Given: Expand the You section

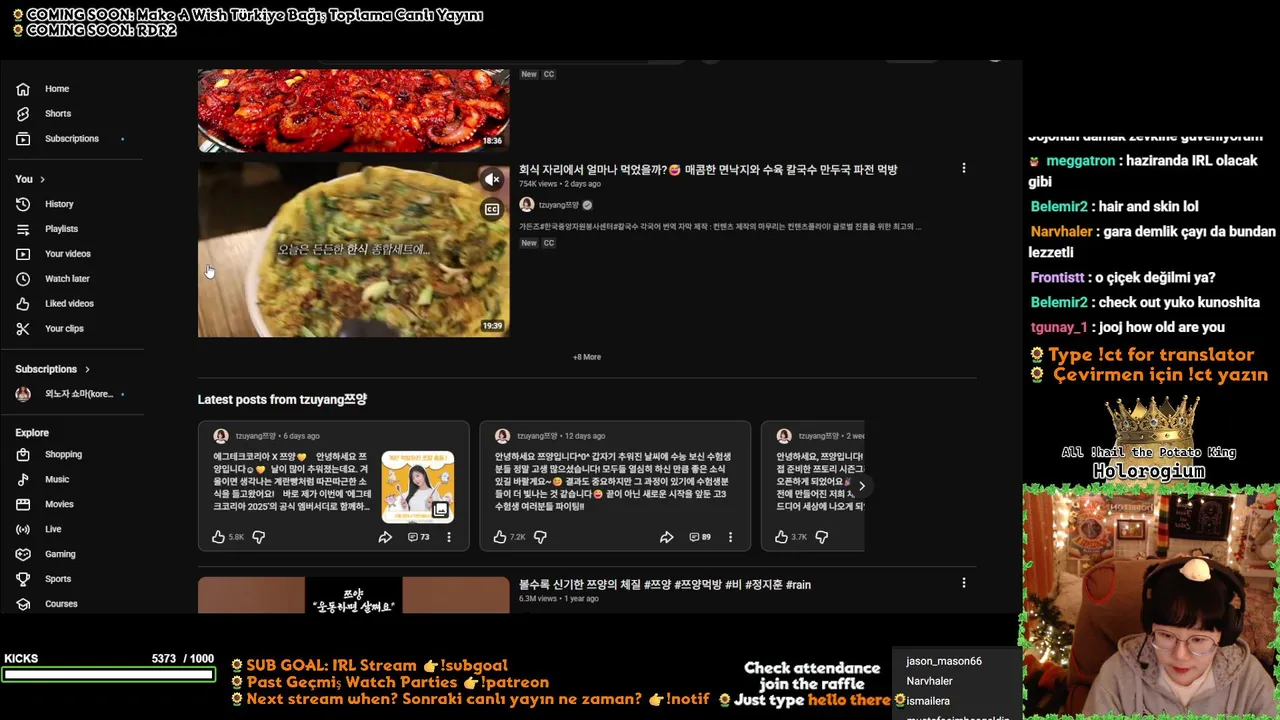Looking at the screenshot, I should [30, 179].
